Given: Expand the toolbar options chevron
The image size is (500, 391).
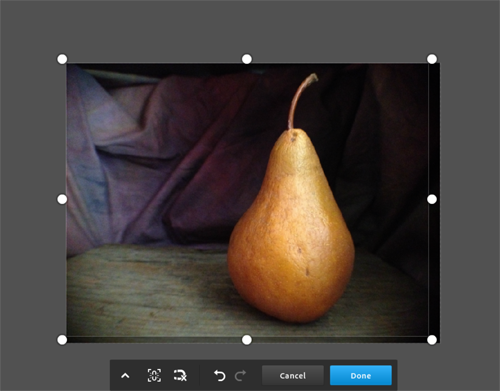Looking at the screenshot, I should [x=125, y=376].
